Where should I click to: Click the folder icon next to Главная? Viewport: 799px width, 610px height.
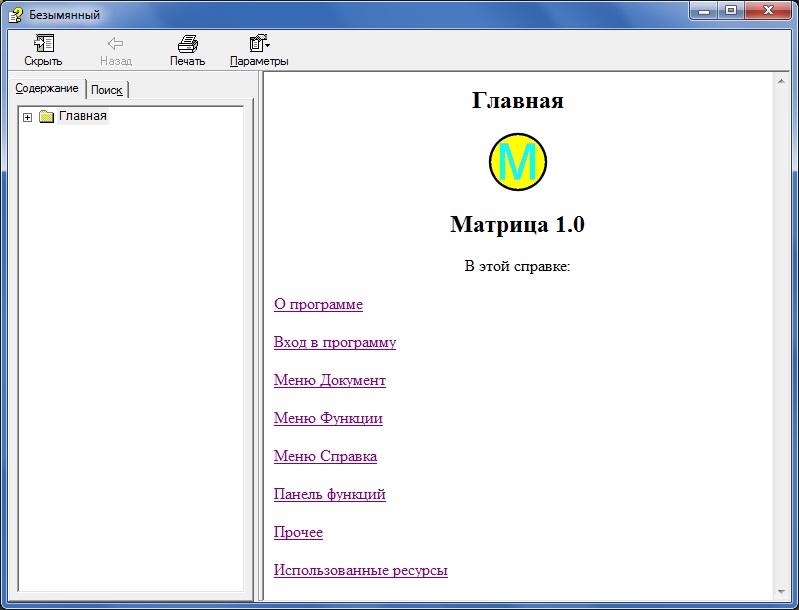point(46,117)
